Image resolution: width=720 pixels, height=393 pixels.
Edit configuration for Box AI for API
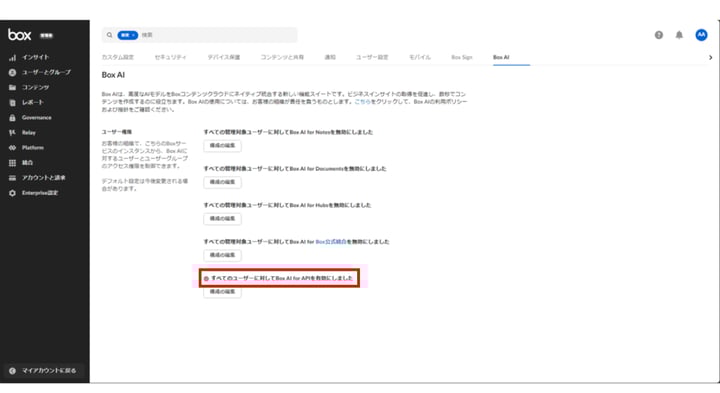tap(222, 292)
